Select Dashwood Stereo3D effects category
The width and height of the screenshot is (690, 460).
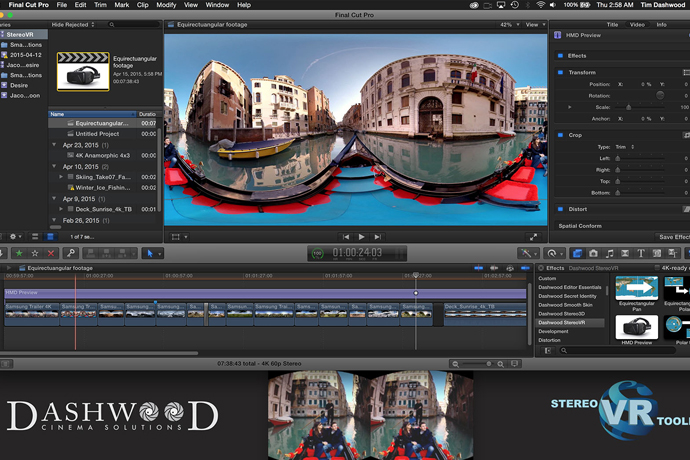562,313
